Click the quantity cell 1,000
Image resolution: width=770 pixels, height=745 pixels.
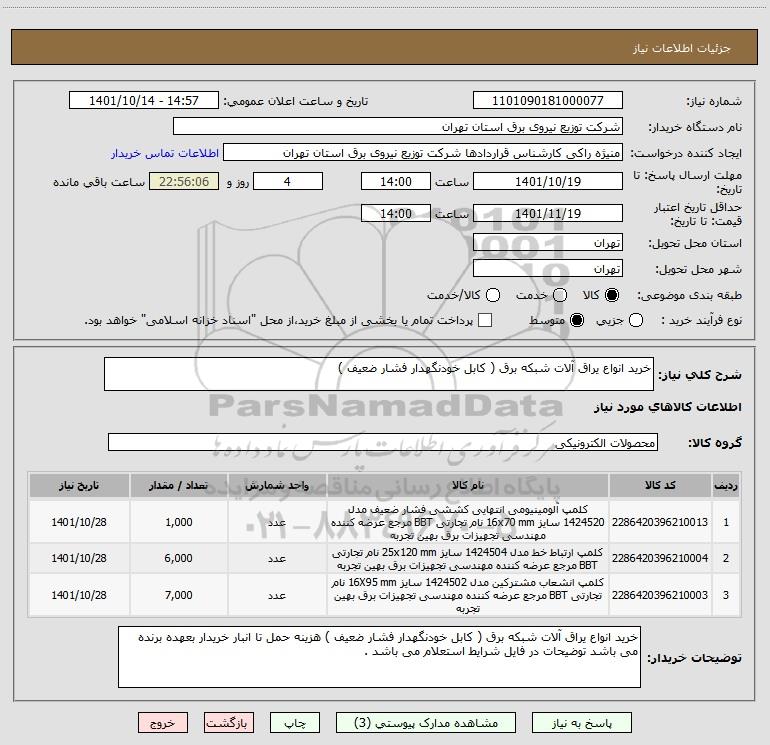(x=179, y=522)
